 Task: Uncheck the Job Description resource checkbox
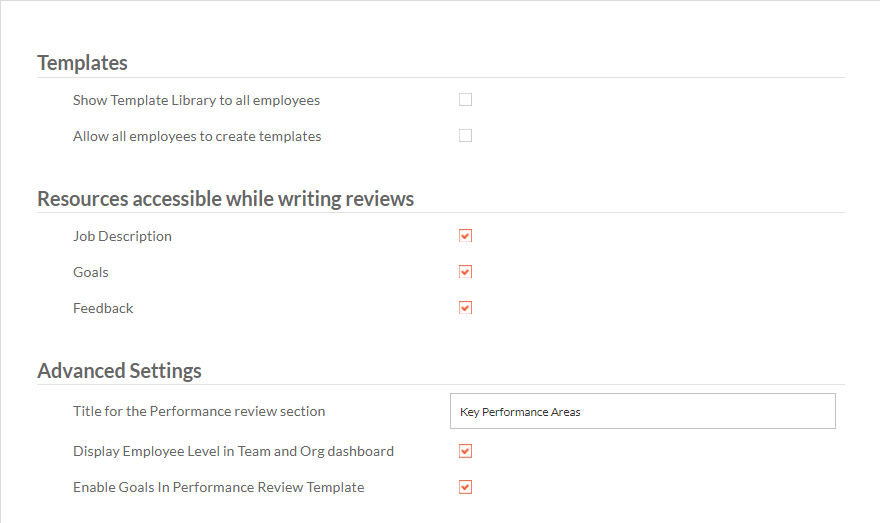465,236
